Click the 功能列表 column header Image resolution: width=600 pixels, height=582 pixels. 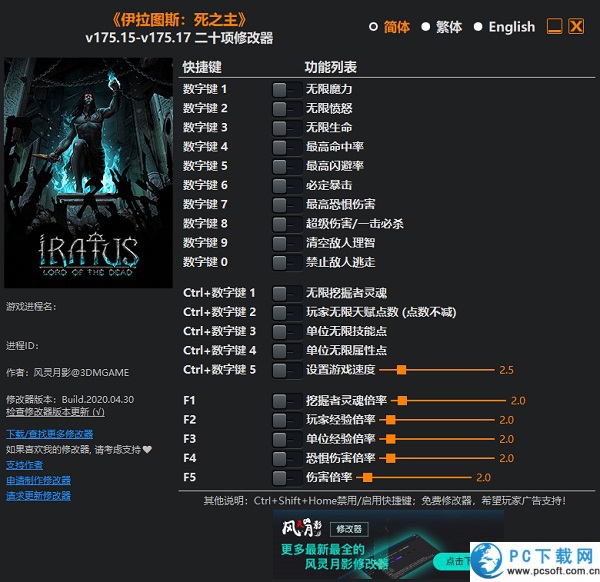point(331,67)
